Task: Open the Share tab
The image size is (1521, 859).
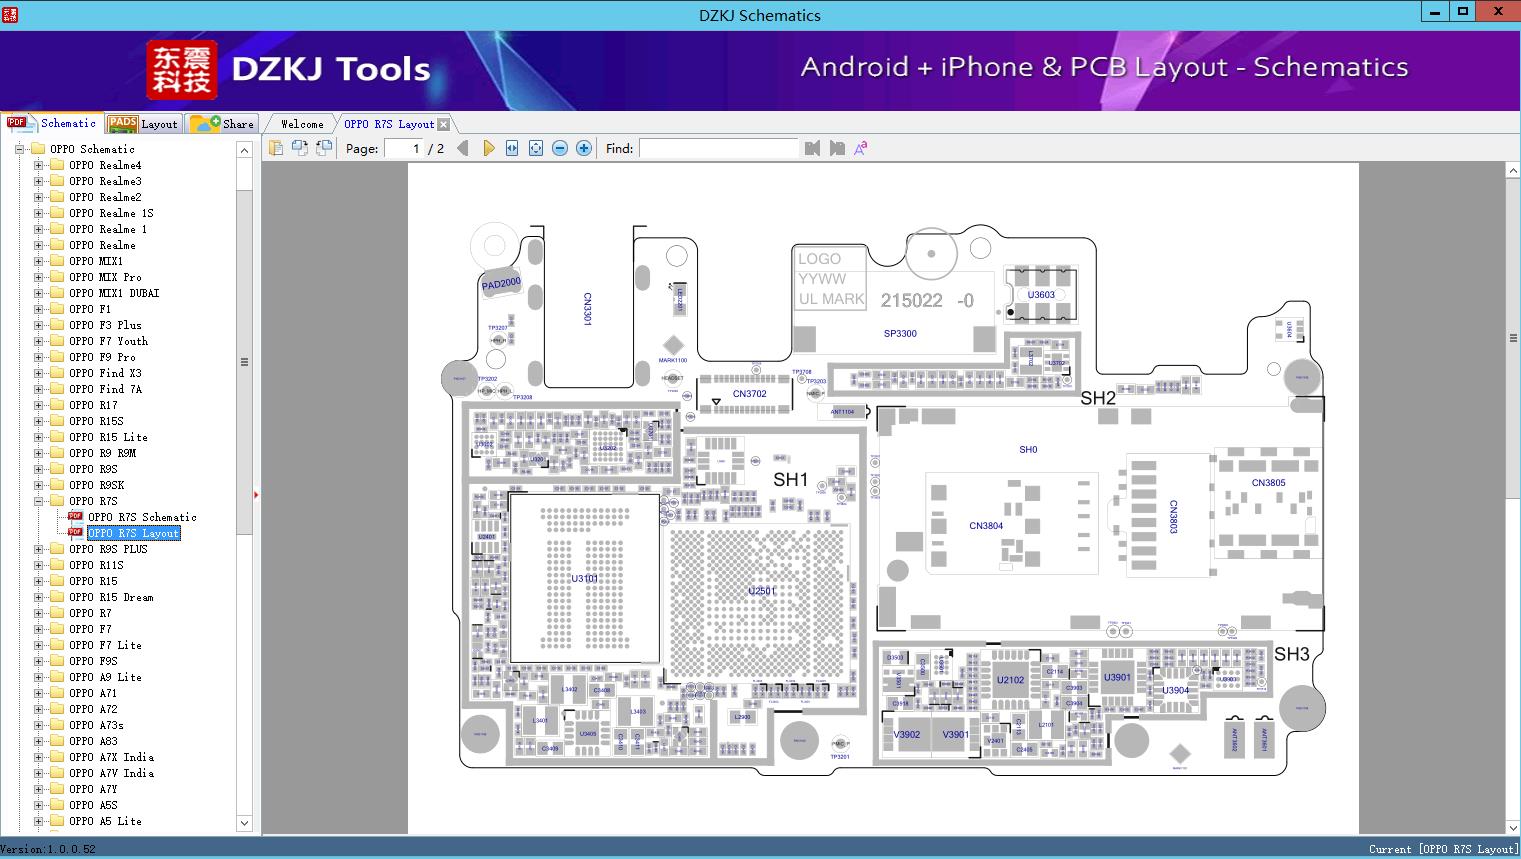Action: point(222,124)
